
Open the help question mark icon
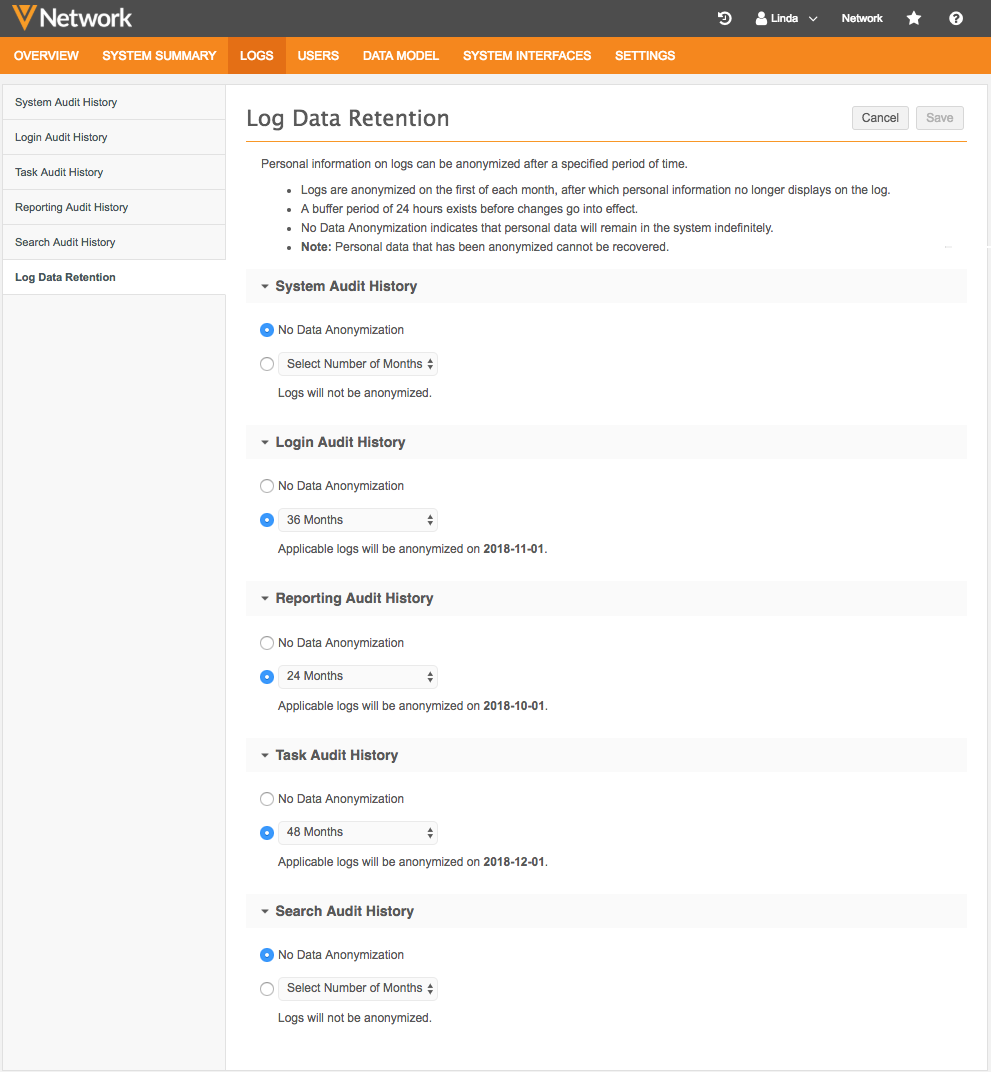(x=956, y=18)
